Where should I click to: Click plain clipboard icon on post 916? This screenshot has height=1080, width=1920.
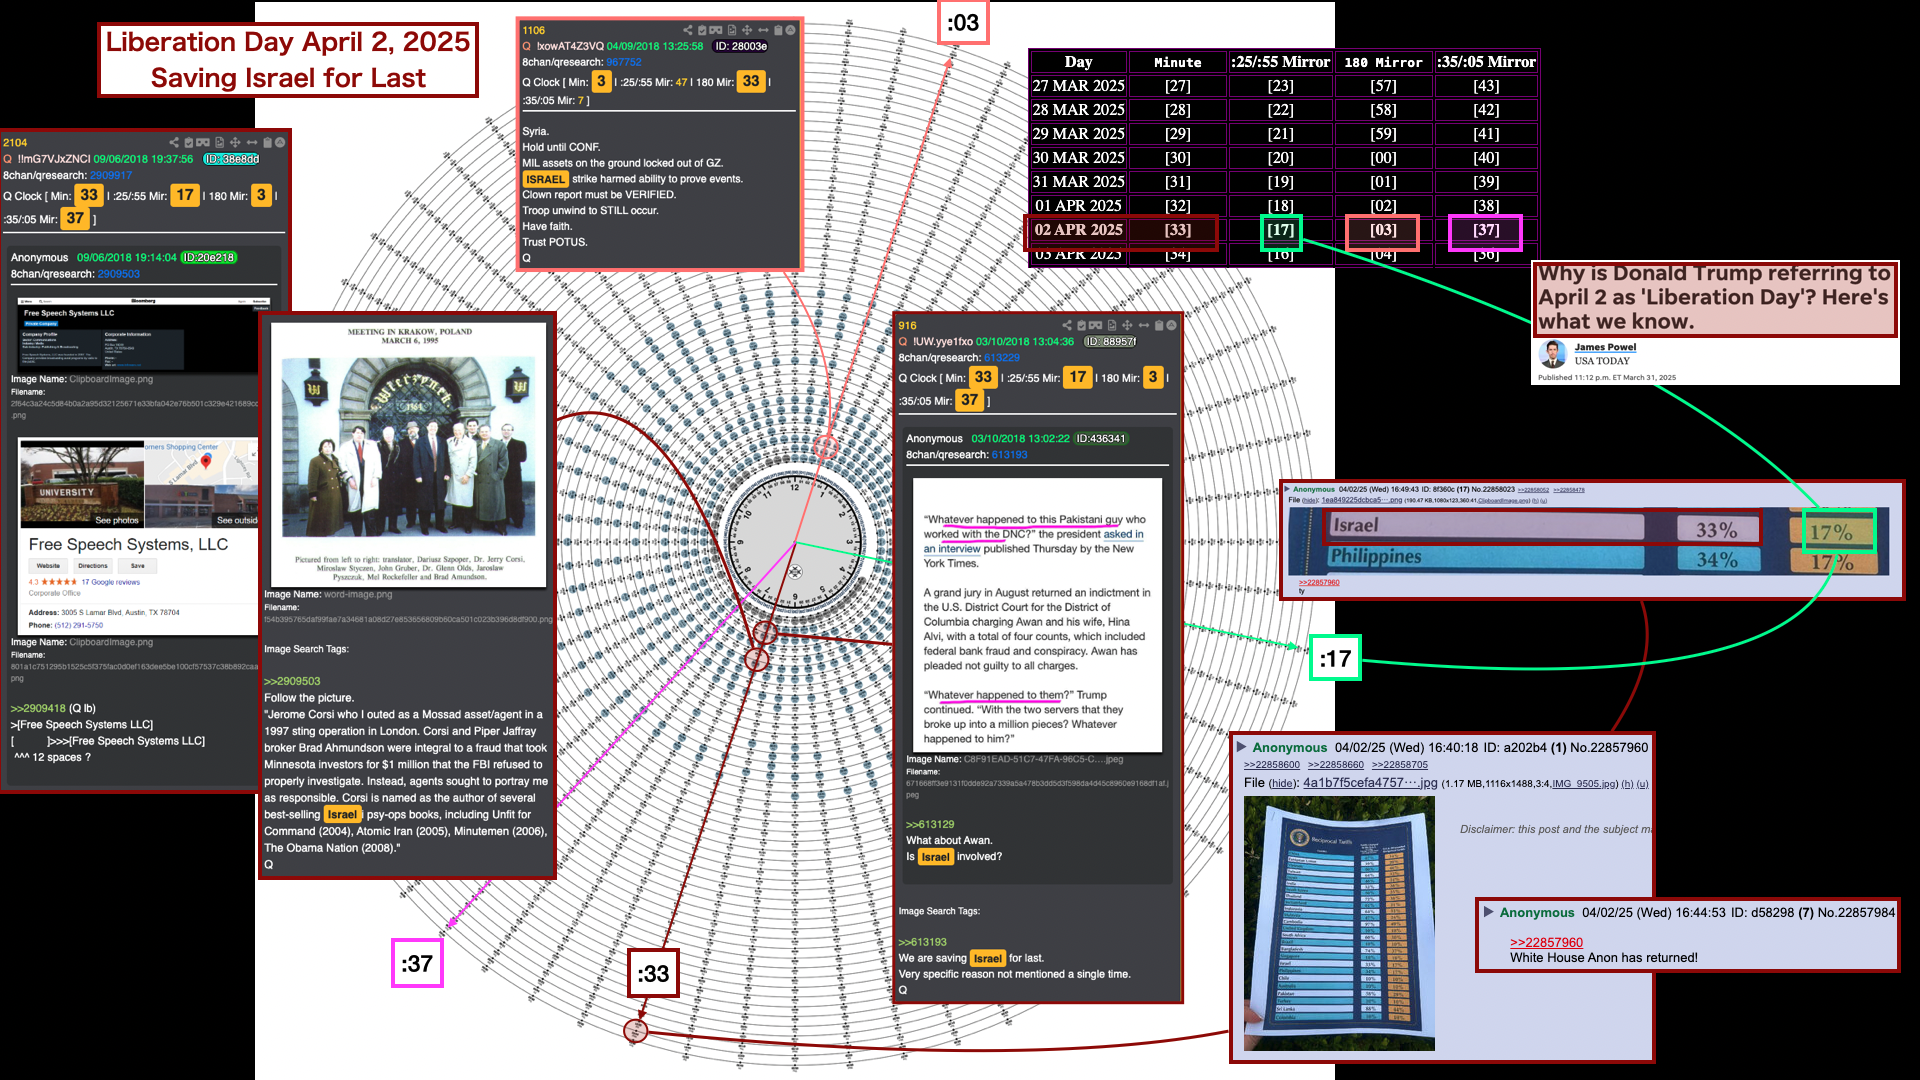(x=1159, y=326)
